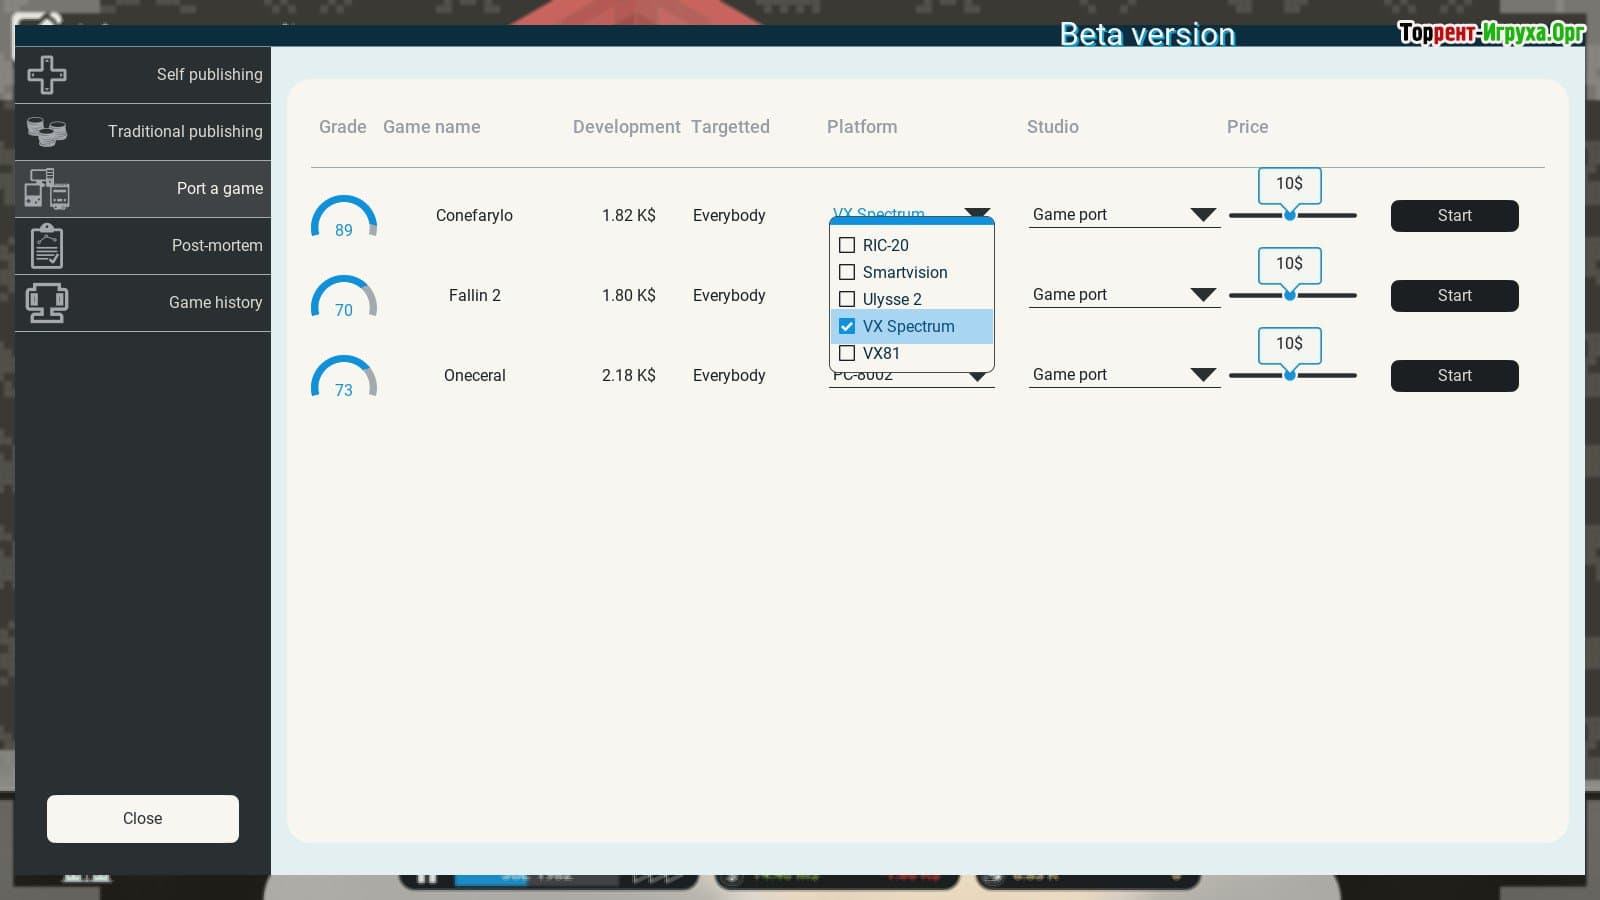Check the RIC-20 platform checkbox
The width and height of the screenshot is (1600, 900).
847,245
